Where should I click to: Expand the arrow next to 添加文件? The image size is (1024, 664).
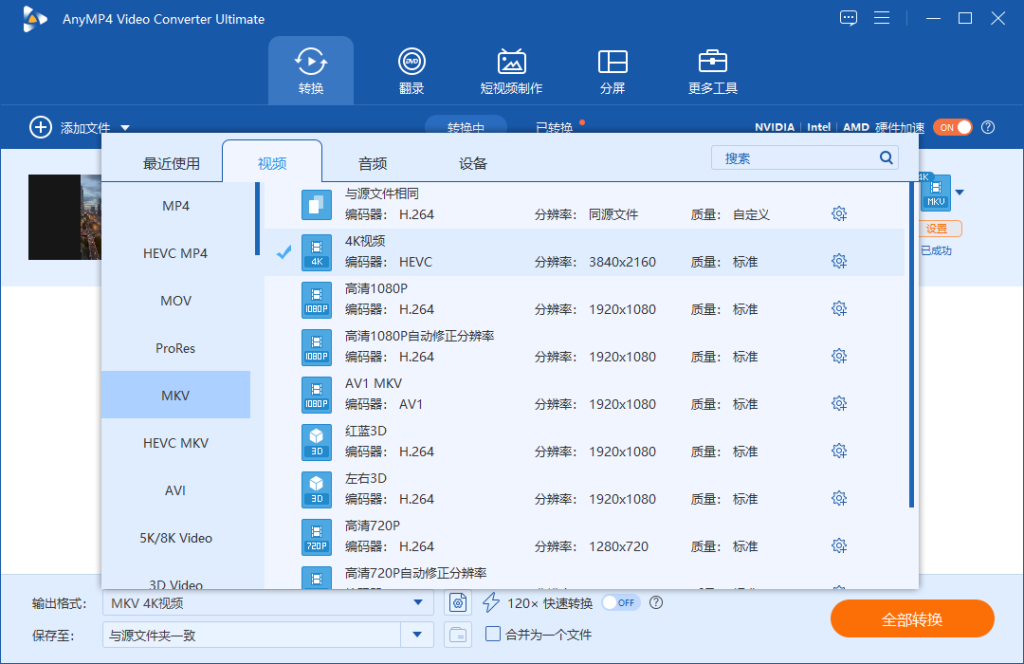pyautogui.click(x=124, y=127)
